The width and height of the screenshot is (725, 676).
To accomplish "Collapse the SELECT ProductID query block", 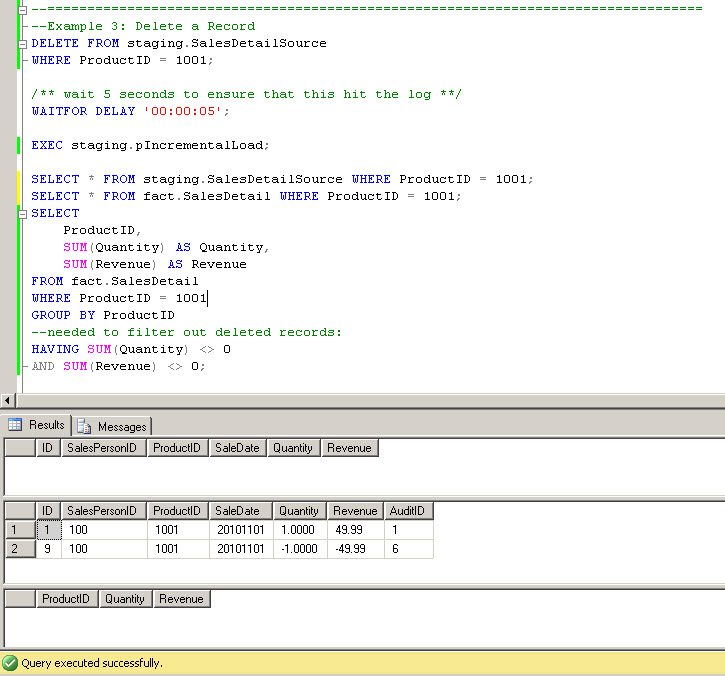I will click(22, 213).
